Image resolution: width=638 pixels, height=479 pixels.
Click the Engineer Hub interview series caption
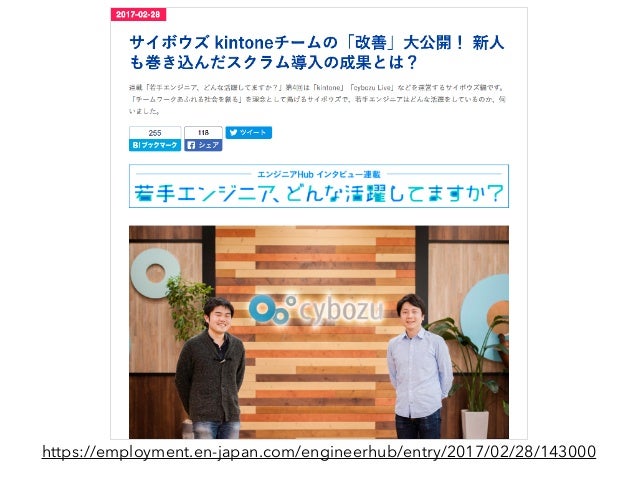319,175
